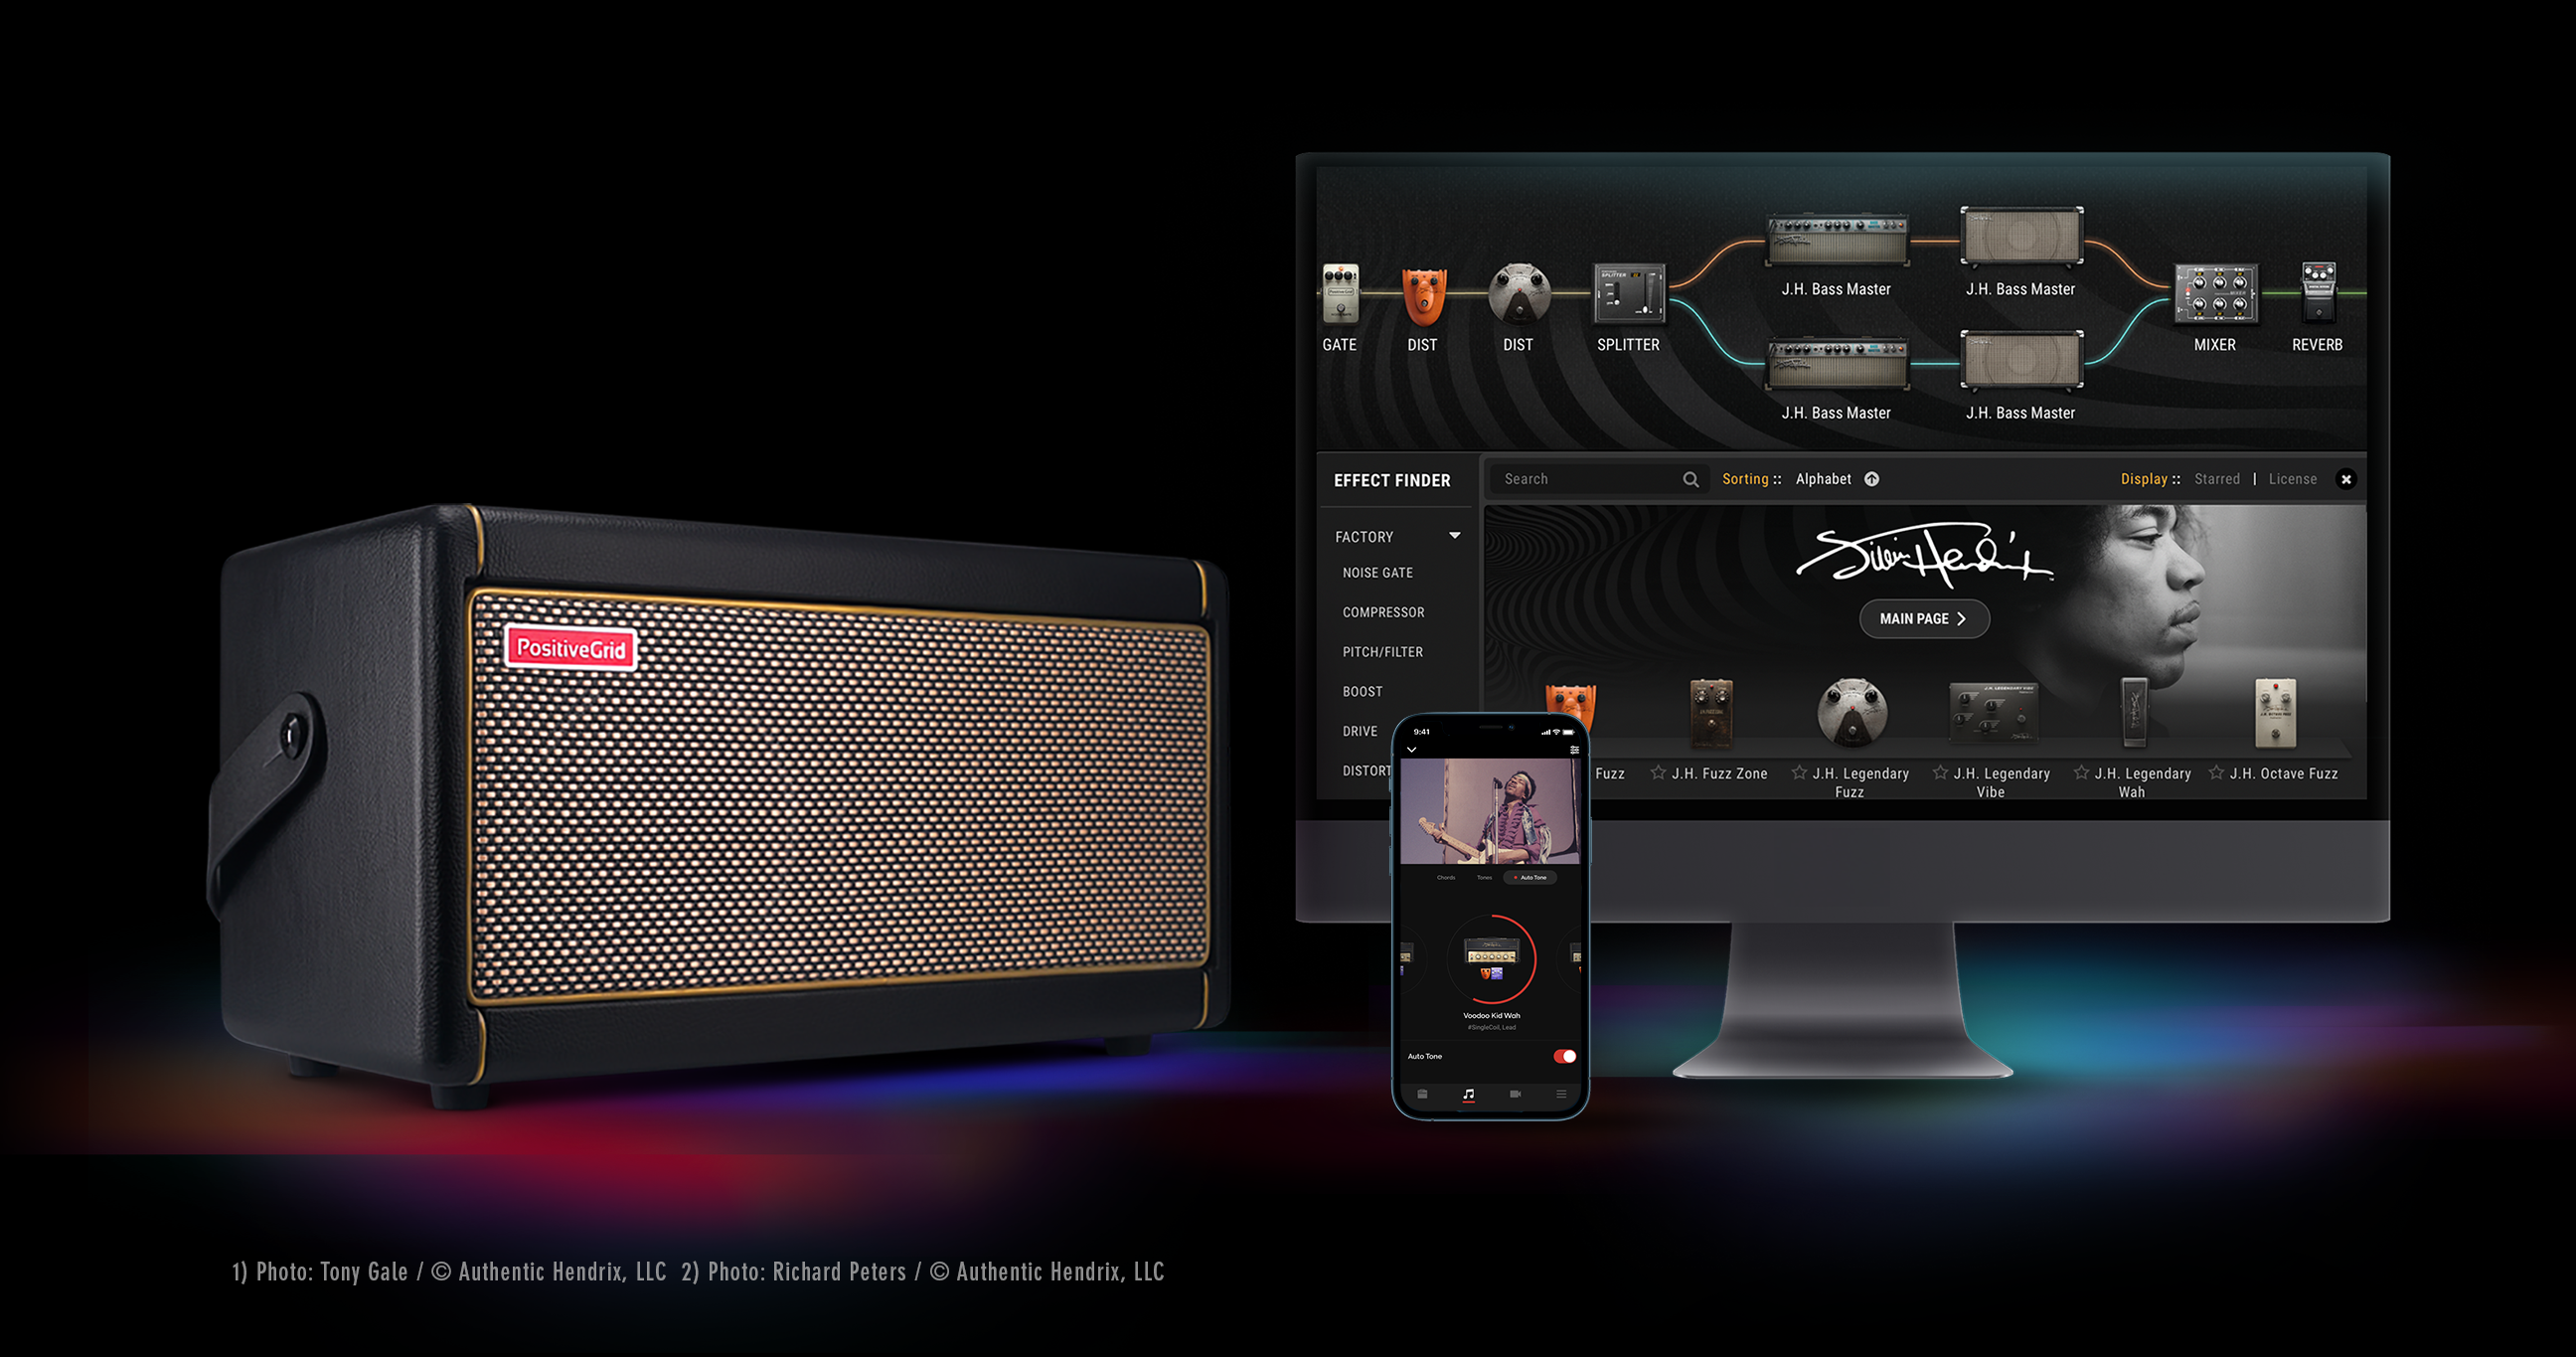Image resolution: width=2576 pixels, height=1357 pixels.
Task: Turn off the Auto Tone switch on phone
Action: (x=1565, y=1056)
